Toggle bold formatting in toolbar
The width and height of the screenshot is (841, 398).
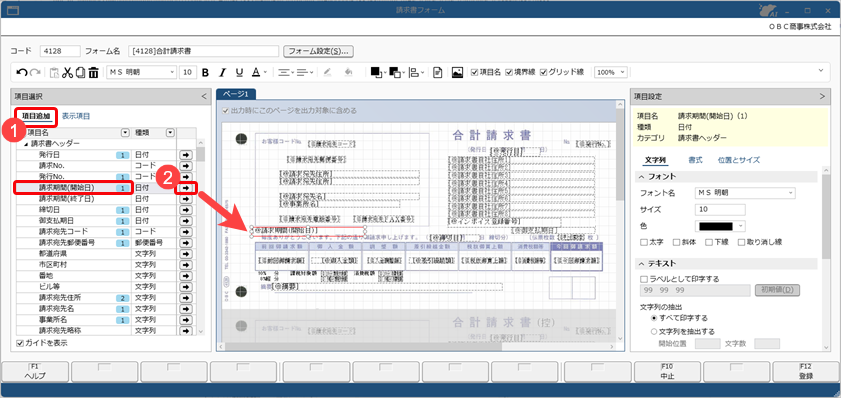point(205,72)
